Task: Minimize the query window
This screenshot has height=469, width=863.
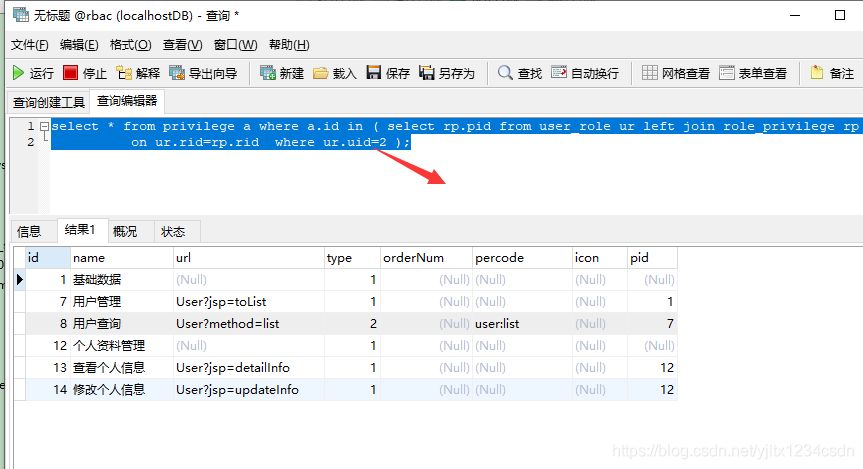Action: pos(795,15)
